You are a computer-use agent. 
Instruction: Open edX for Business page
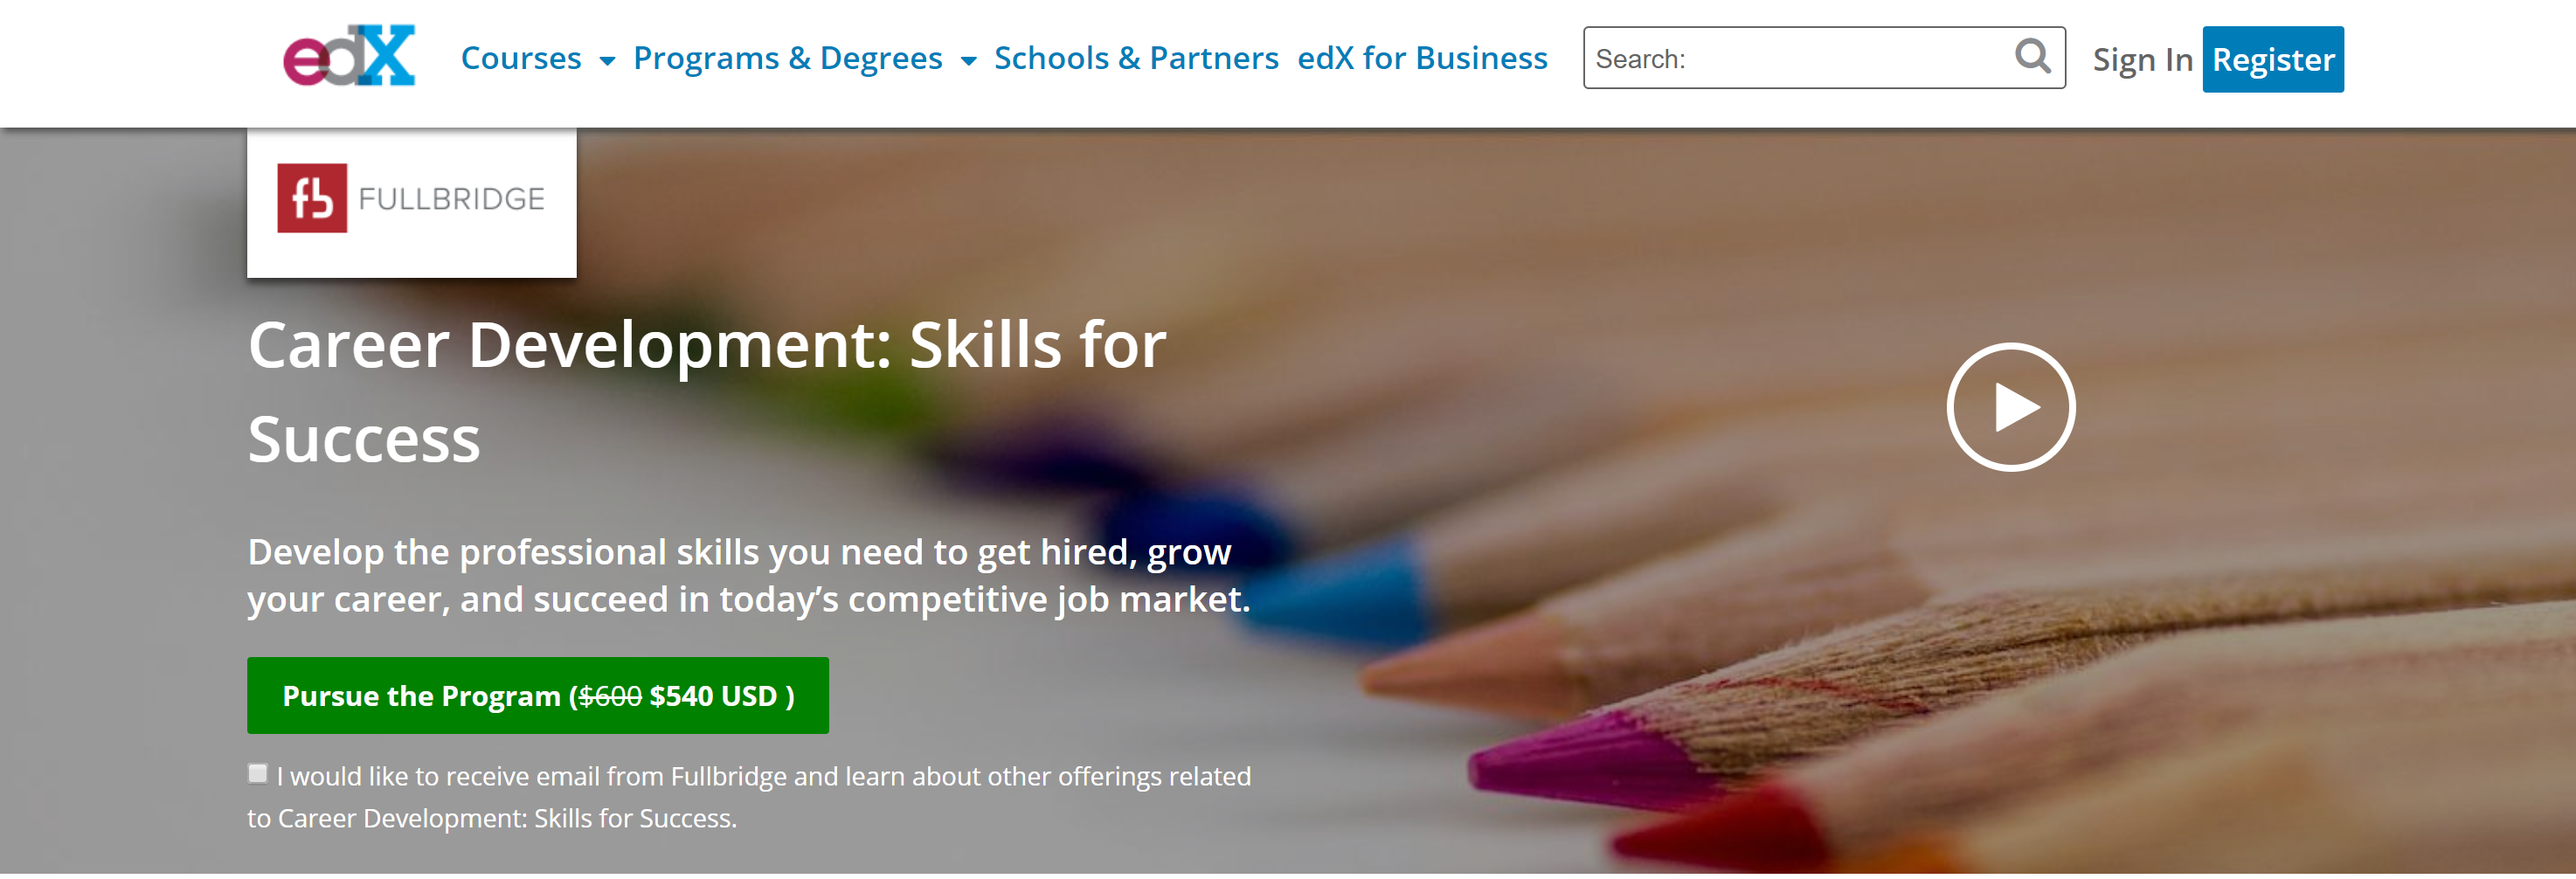point(1422,58)
